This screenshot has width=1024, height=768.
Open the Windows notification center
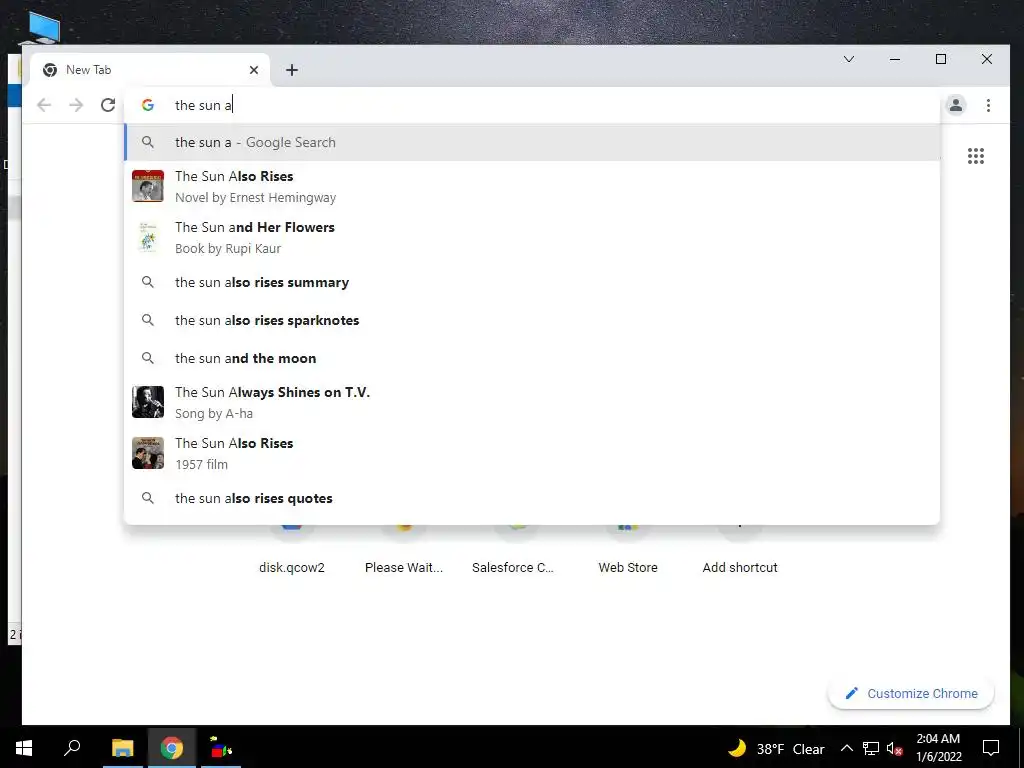tap(991, 748)
